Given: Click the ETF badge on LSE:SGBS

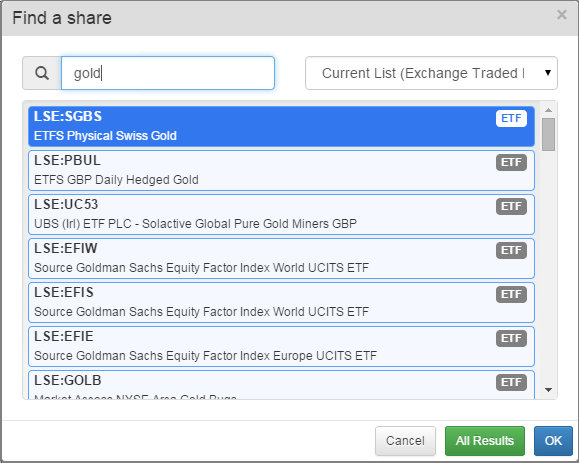Looking at the screenshot, I should (511, 118).
